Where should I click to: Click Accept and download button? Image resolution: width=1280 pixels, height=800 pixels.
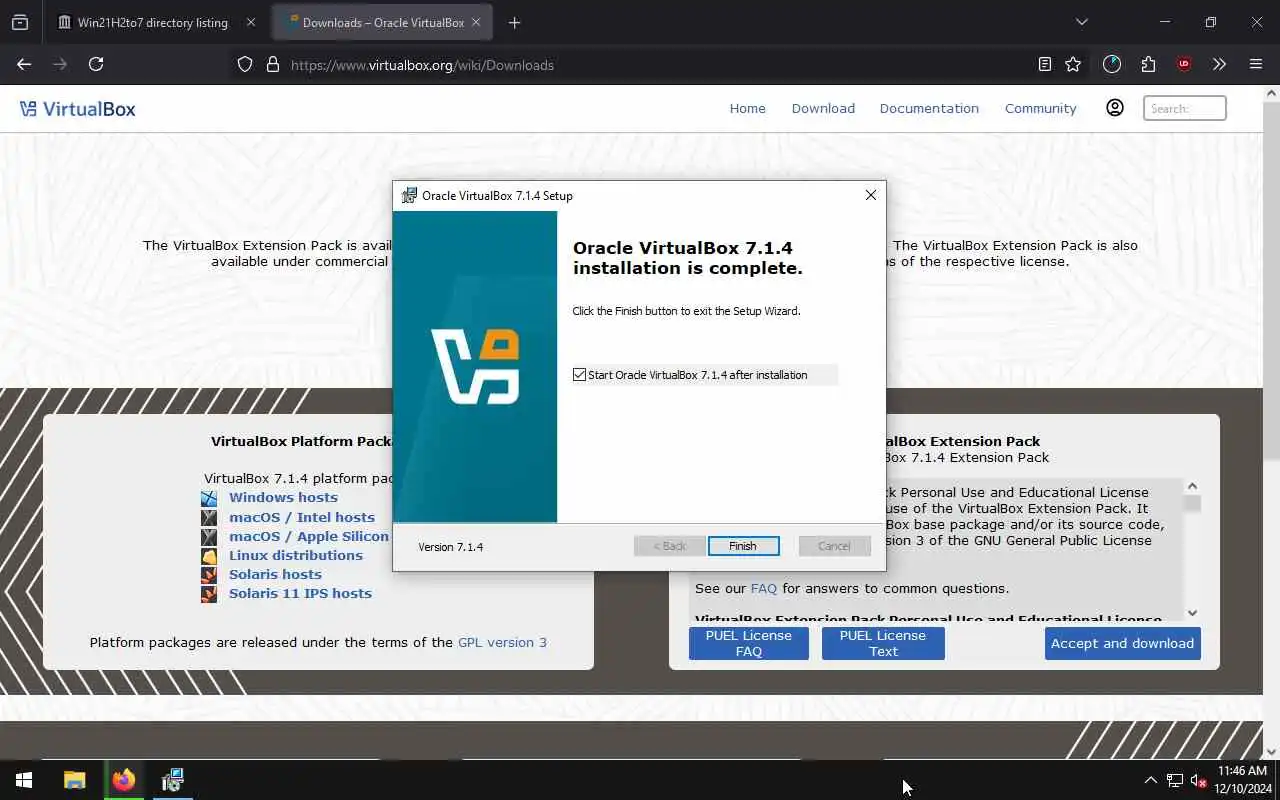tap(1122, 643)
